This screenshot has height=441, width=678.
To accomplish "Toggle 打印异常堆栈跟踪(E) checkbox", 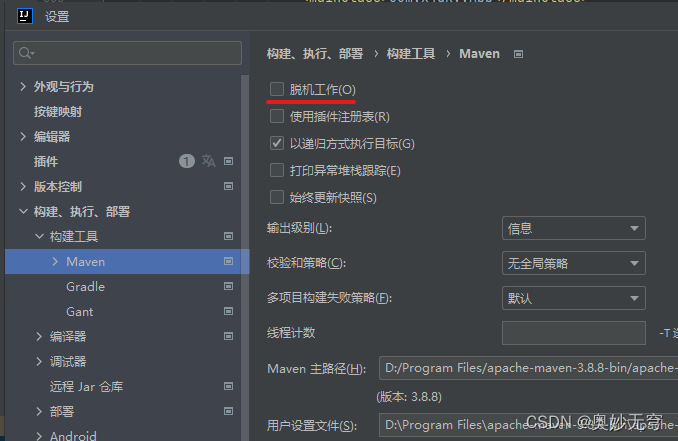I will [x=277, y=170].
